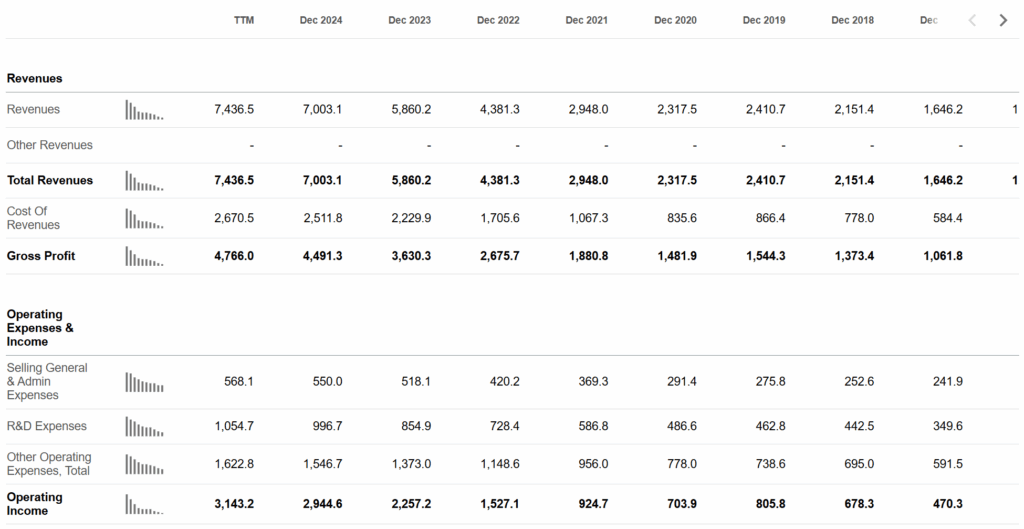Click TTM Gross Profit value 4,766.0
The width and height of the screenshot is (1024, 529).
234,256
